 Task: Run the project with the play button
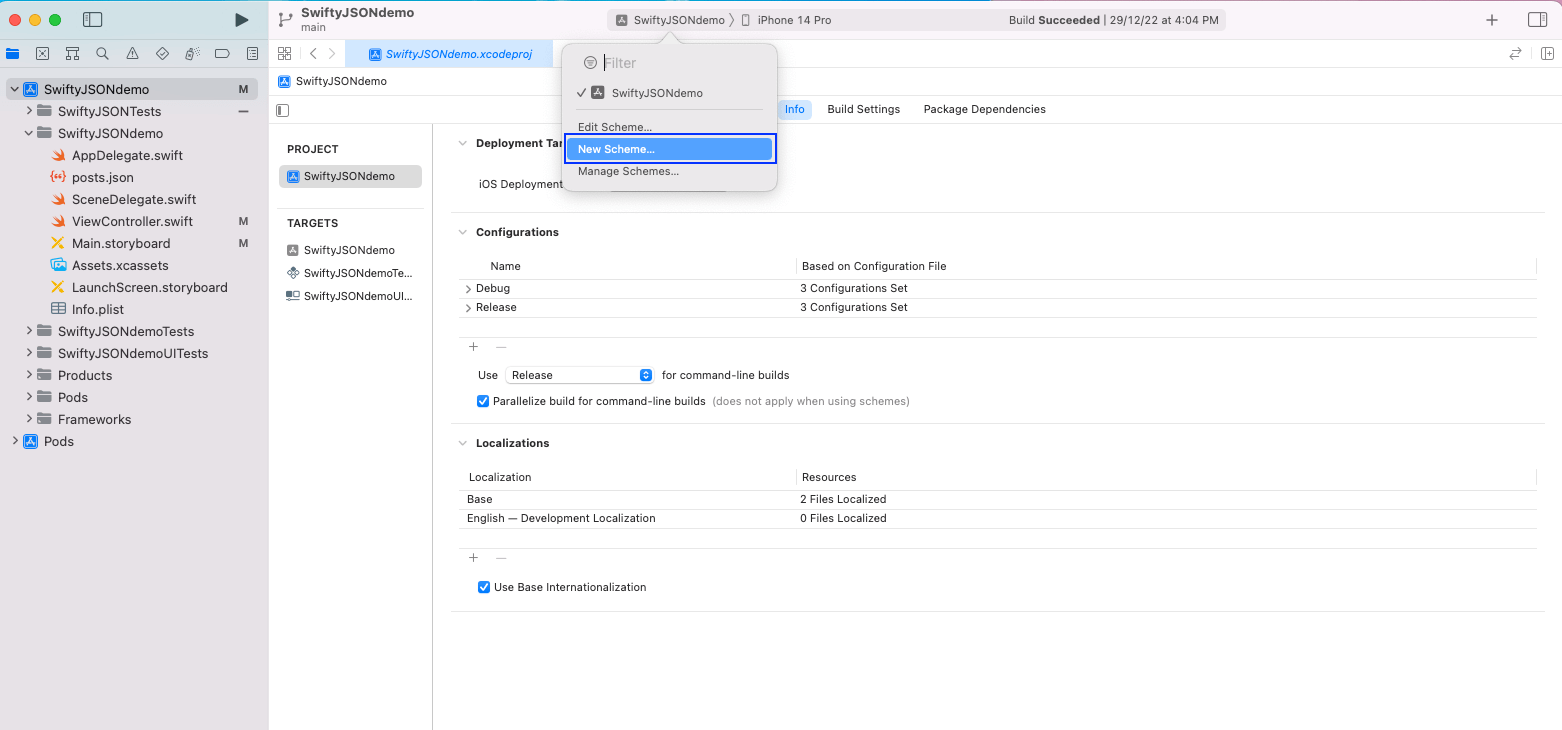[241, 20]
